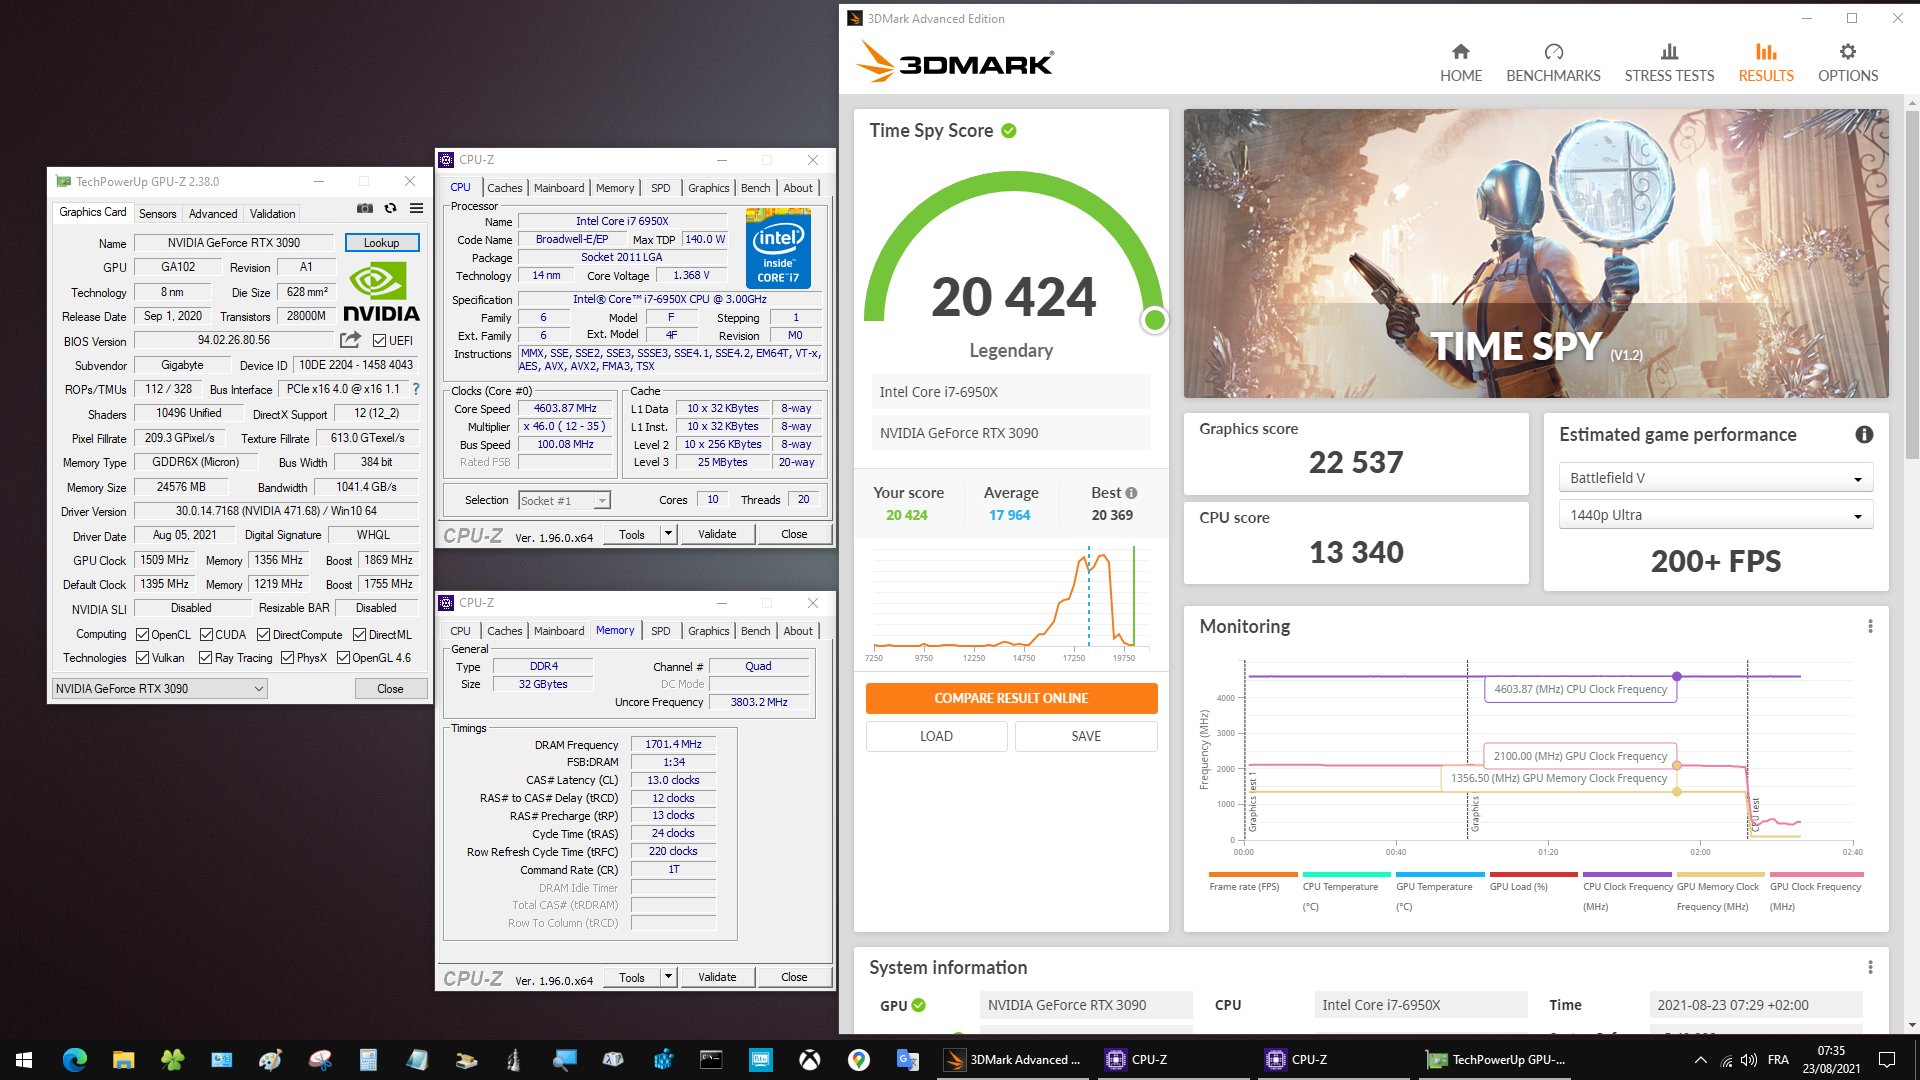Switch to Advanced tab in GPU-Z
1920x1080 pixels.
click(213, 213)
